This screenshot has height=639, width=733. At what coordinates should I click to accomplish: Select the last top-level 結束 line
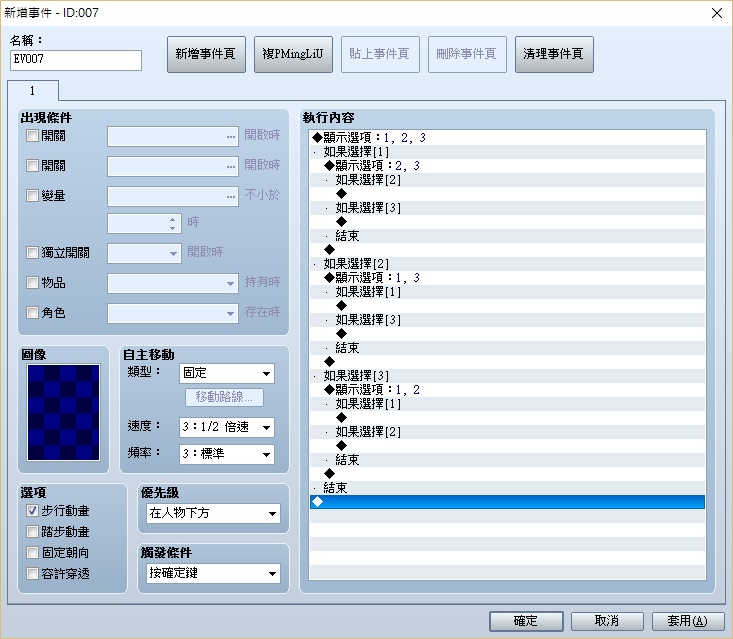507,488
